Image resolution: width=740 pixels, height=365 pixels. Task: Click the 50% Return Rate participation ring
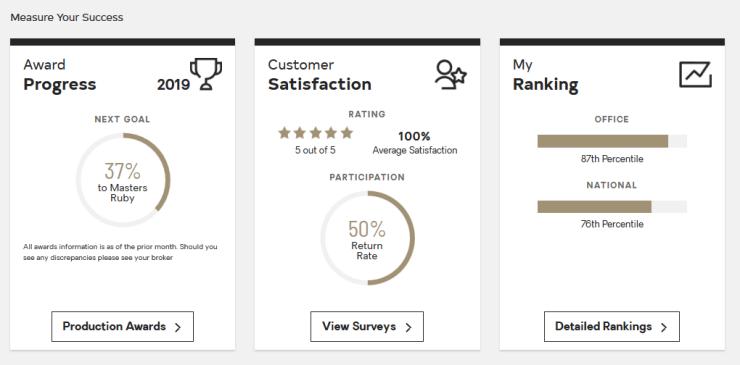tap(367, 238)
